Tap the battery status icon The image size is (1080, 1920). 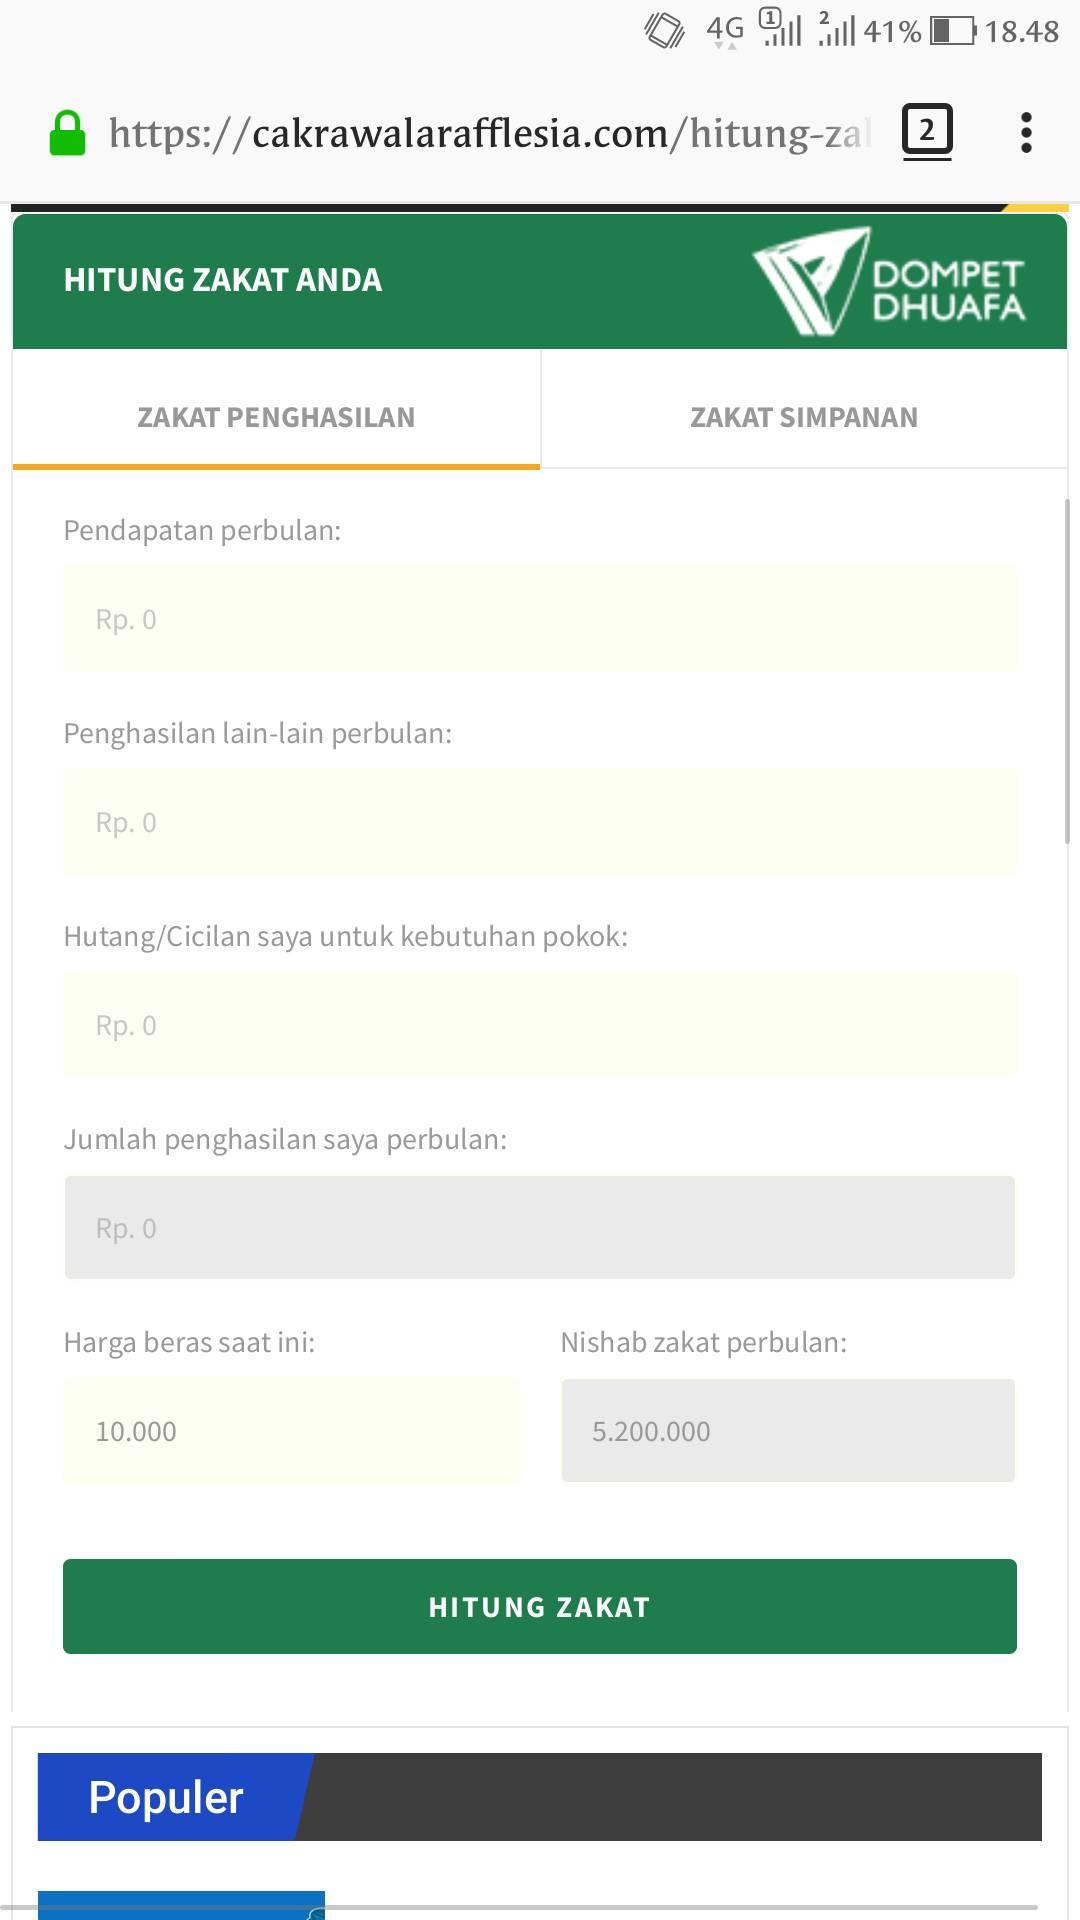[953, 31]
